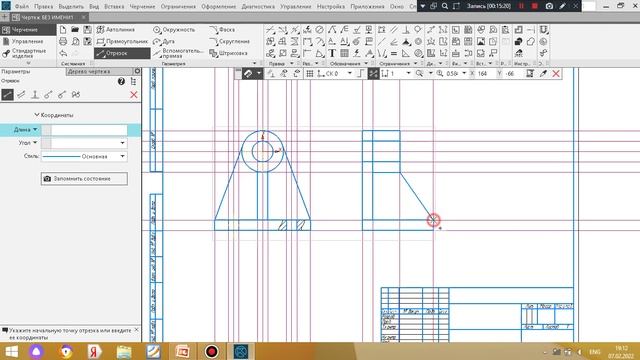Take screenshot with recorder camera icon
This screenshot has height=360, width=640.
(x=549, y=6)
